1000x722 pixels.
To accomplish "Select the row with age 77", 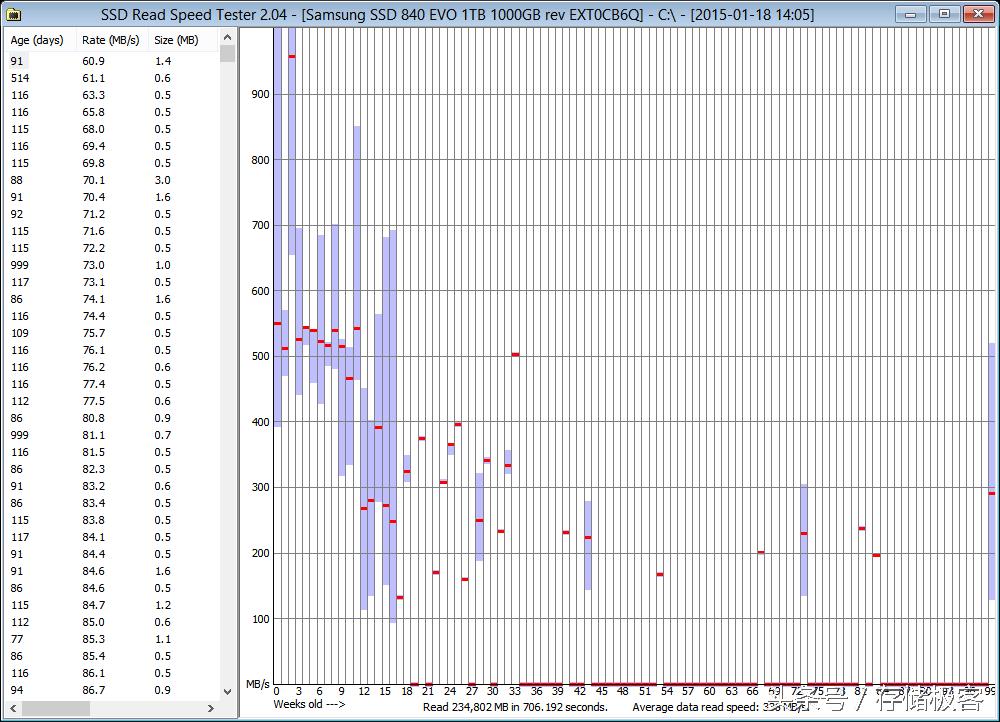I will tap(112, 640).
